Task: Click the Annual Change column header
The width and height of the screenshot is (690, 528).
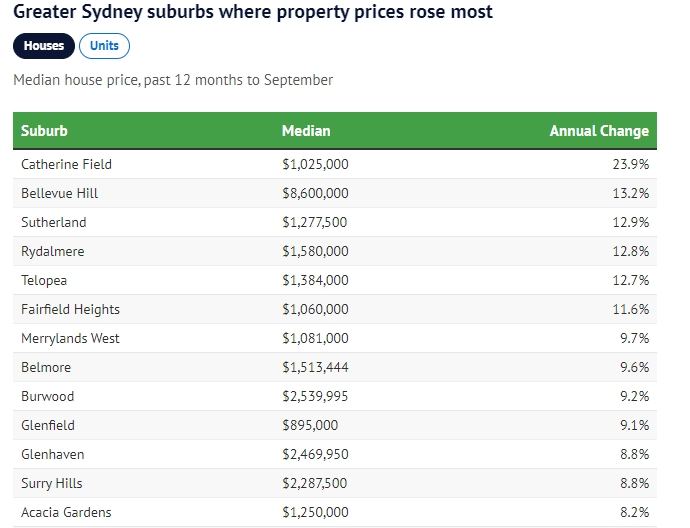Action: click(x=599, y=131)
